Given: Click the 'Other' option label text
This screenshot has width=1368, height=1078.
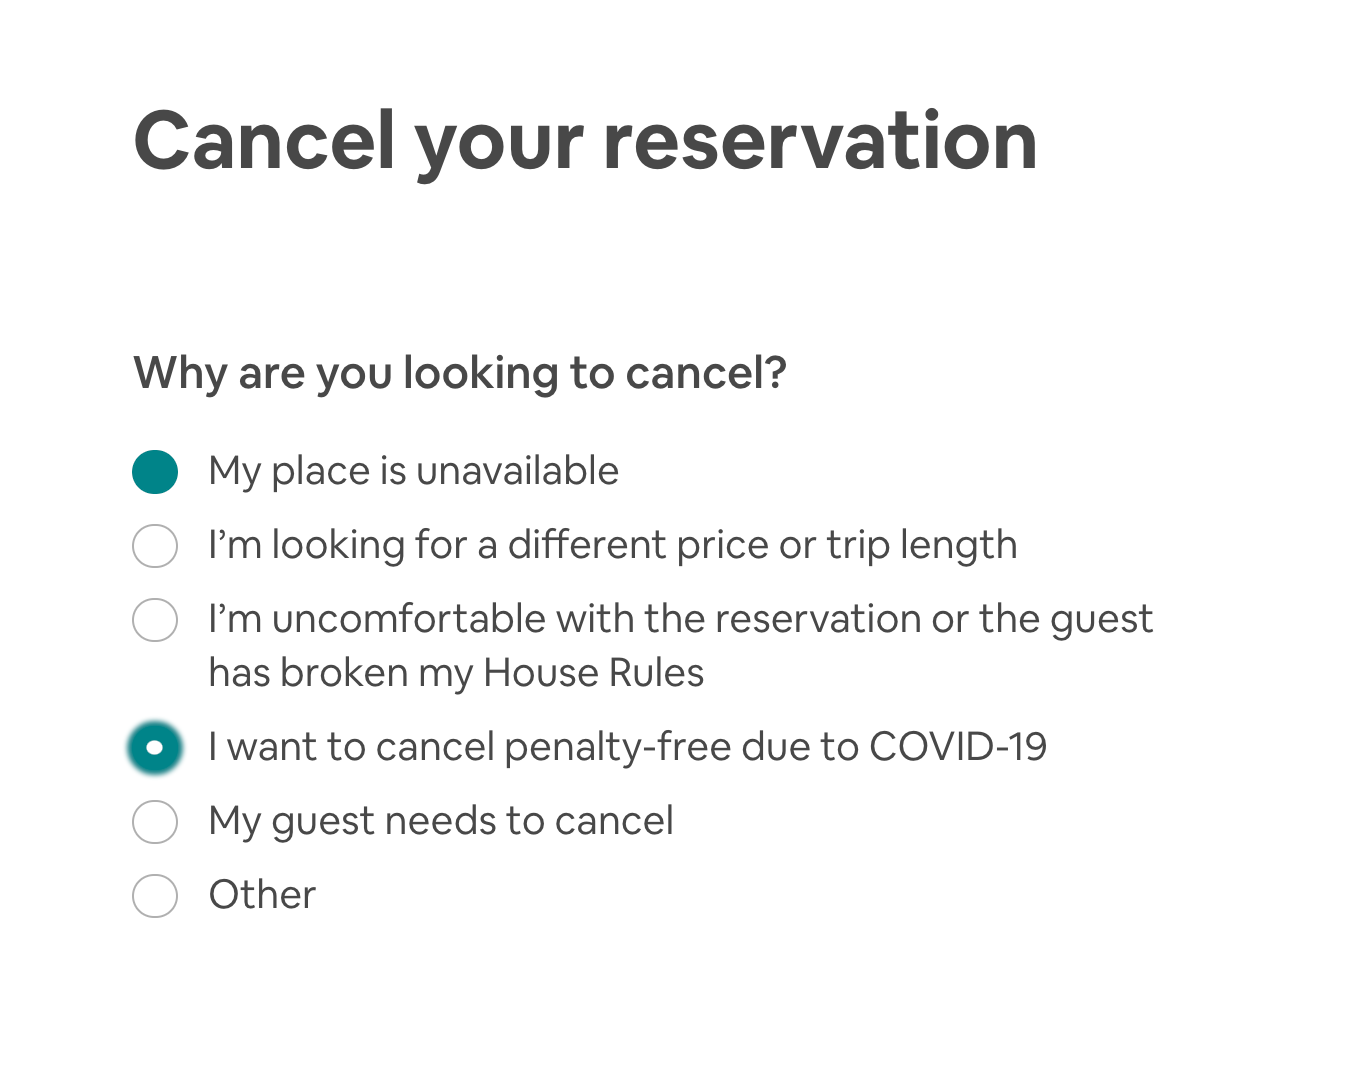Looking at the screenshot, I should 262,896.
